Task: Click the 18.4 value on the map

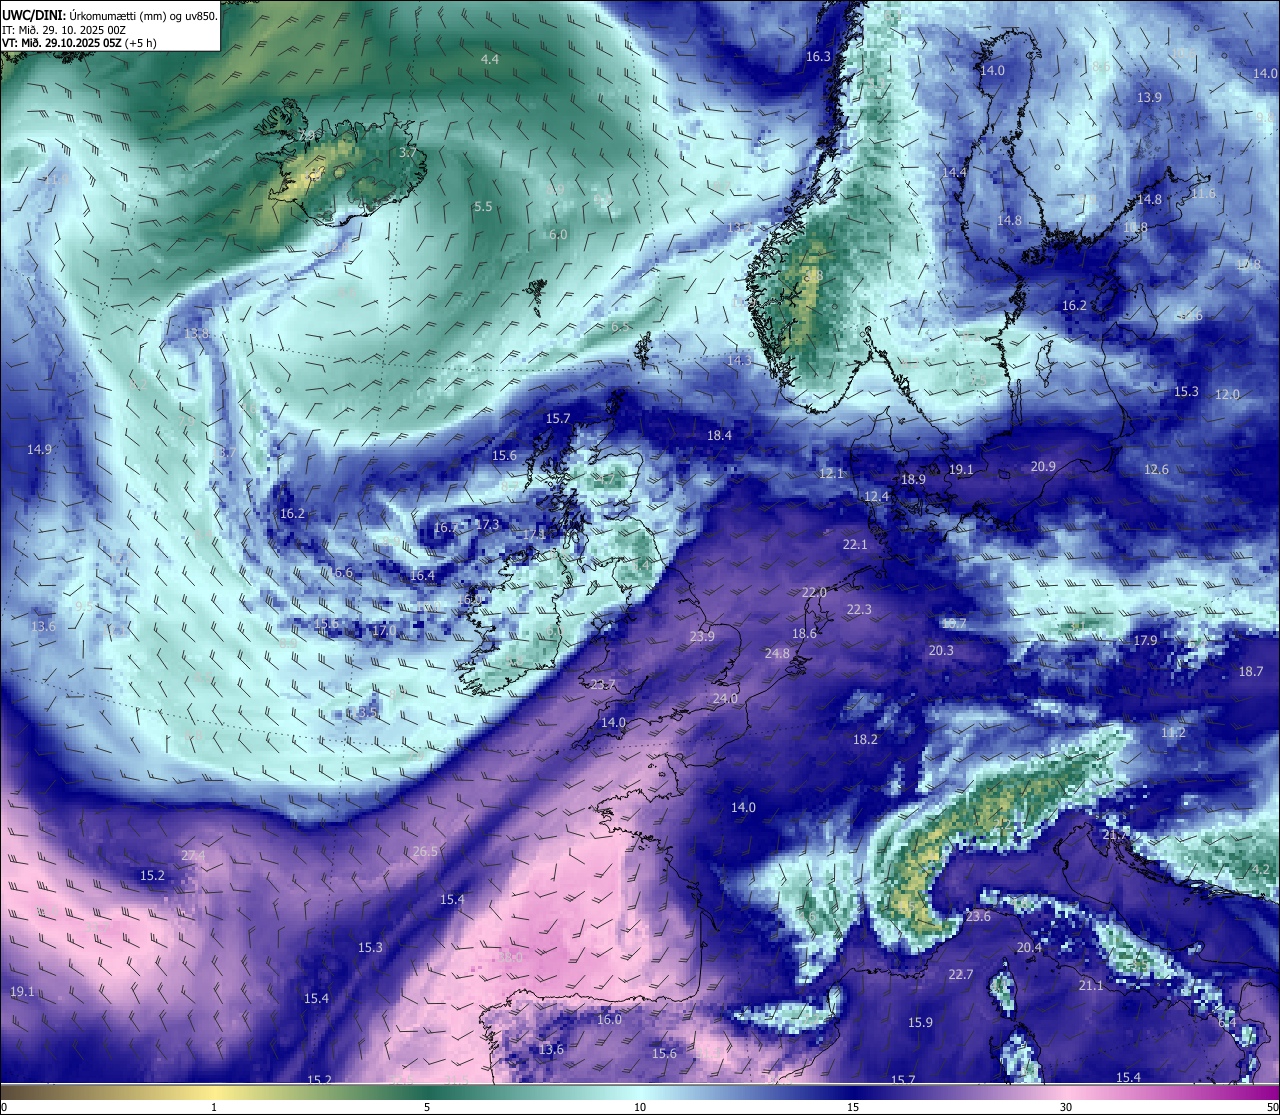Action: [719, 436]
